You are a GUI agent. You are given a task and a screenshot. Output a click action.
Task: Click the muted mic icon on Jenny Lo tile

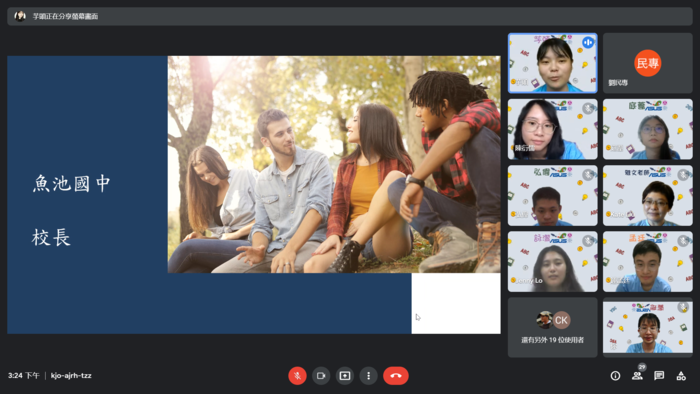coord(588,241)
